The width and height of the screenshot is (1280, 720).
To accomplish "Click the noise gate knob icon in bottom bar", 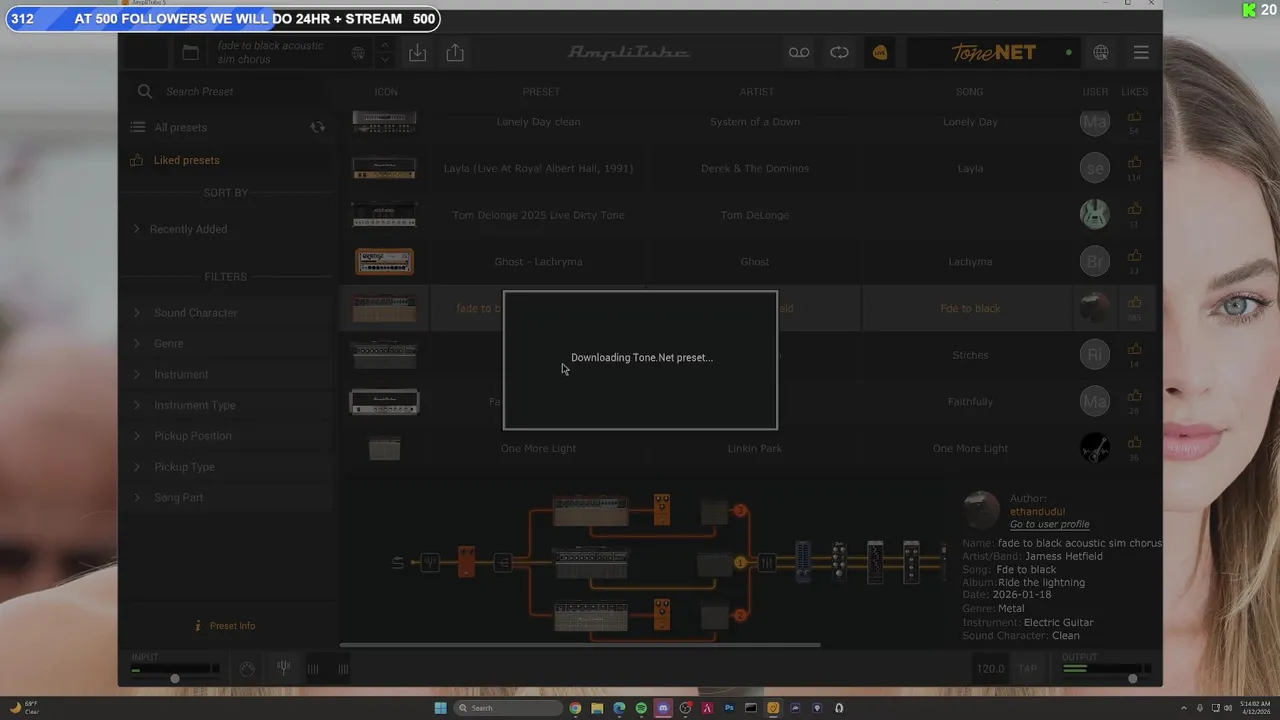I will click(x=247, y=668).
